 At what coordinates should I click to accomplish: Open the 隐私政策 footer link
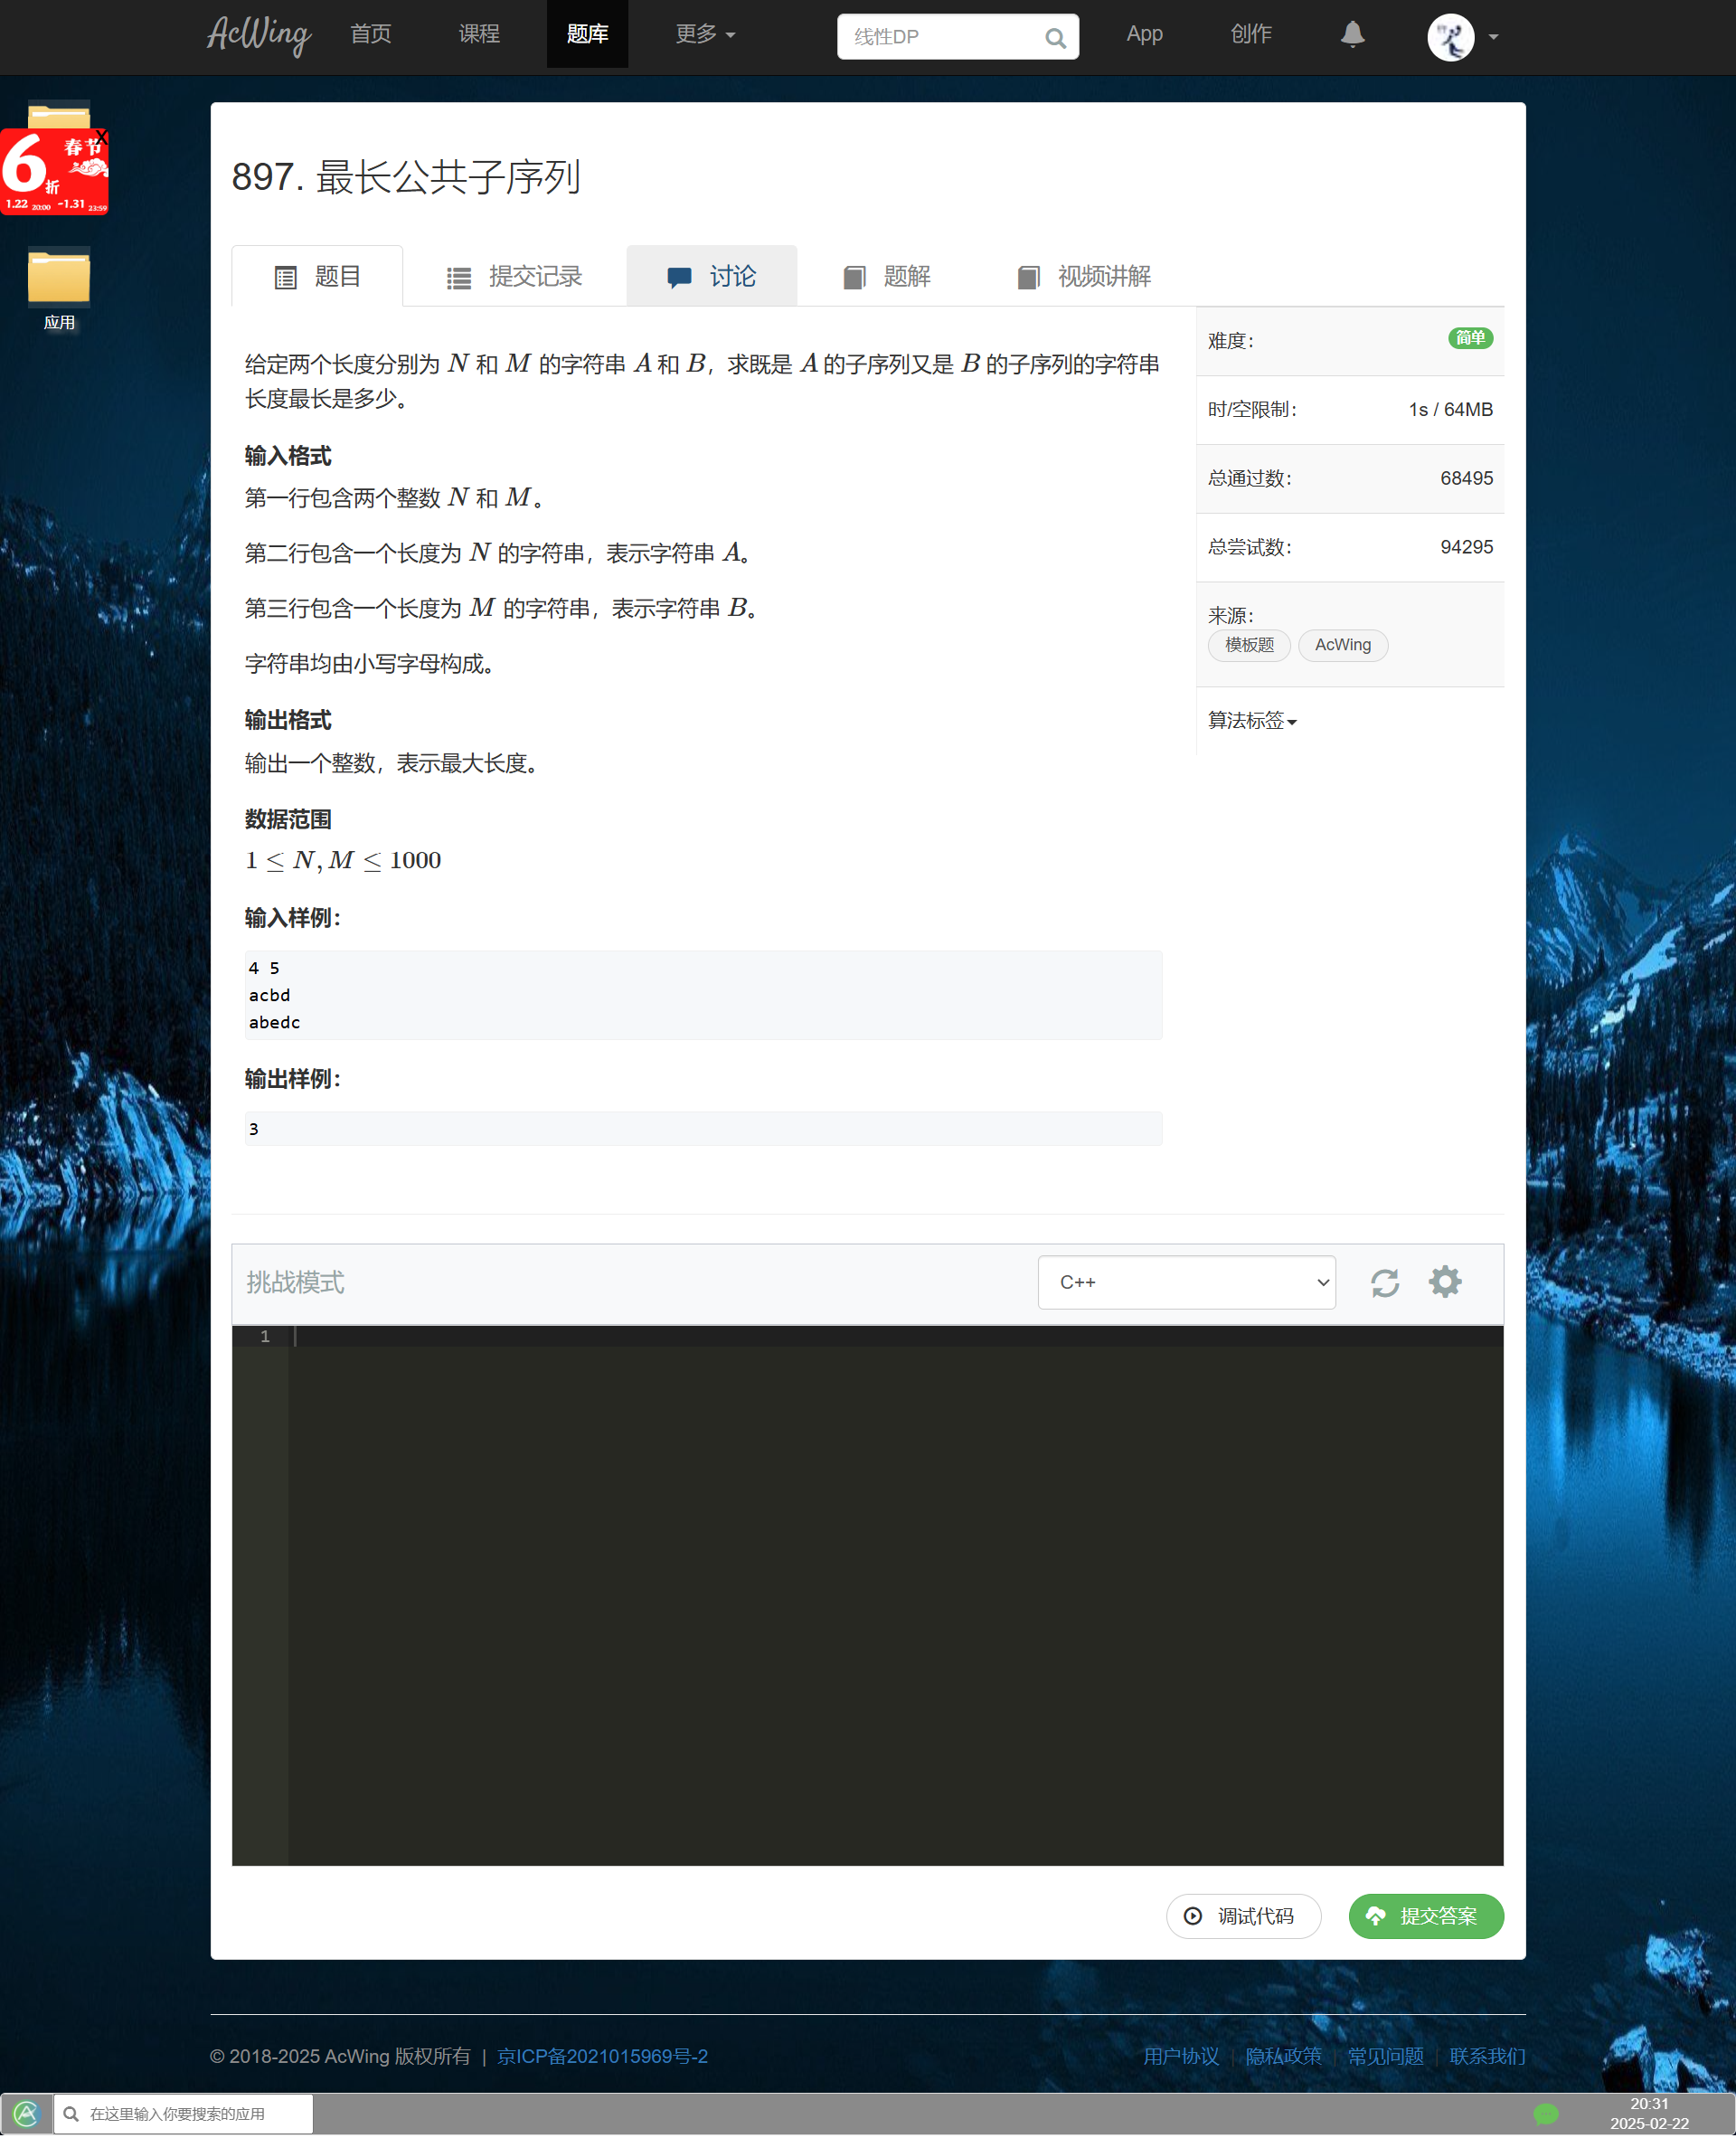[1283, 2056]
